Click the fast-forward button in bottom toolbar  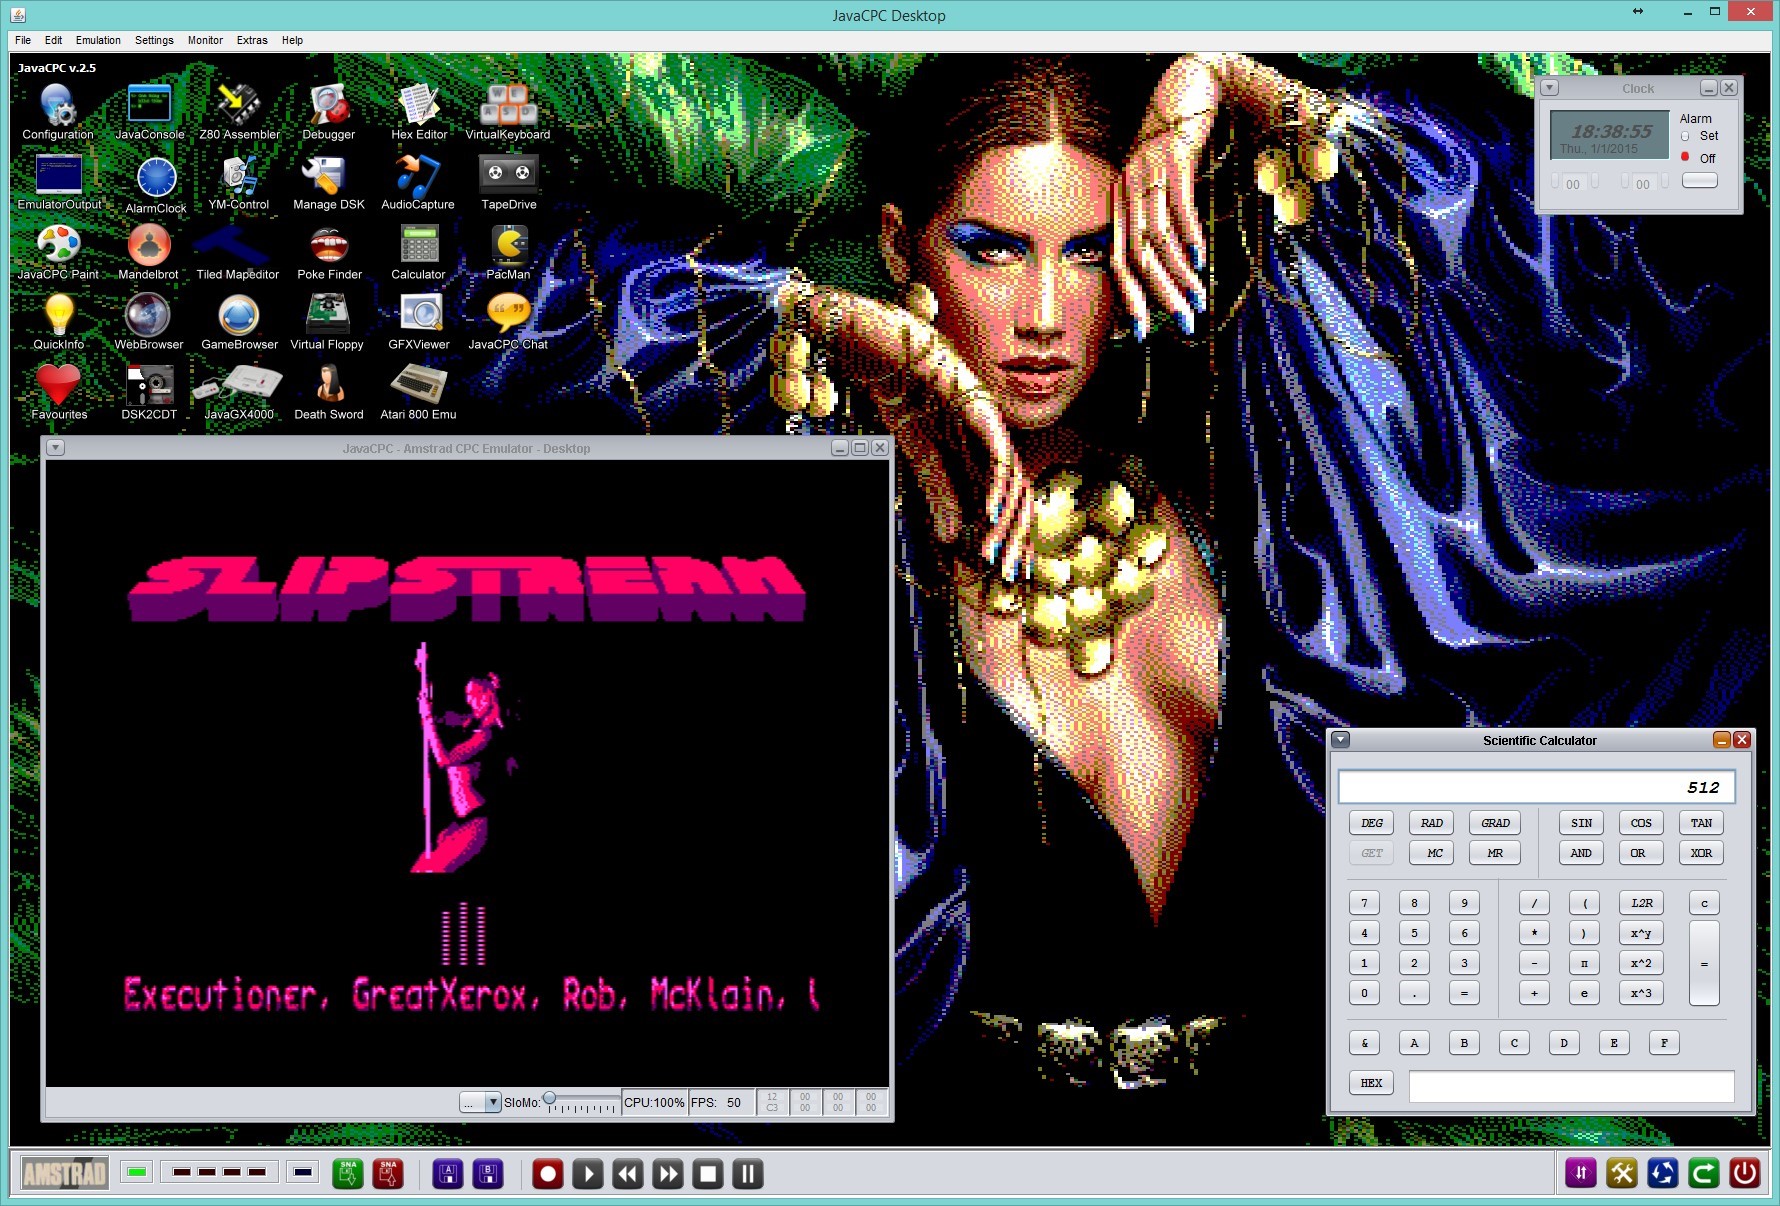click(668, 1173)
